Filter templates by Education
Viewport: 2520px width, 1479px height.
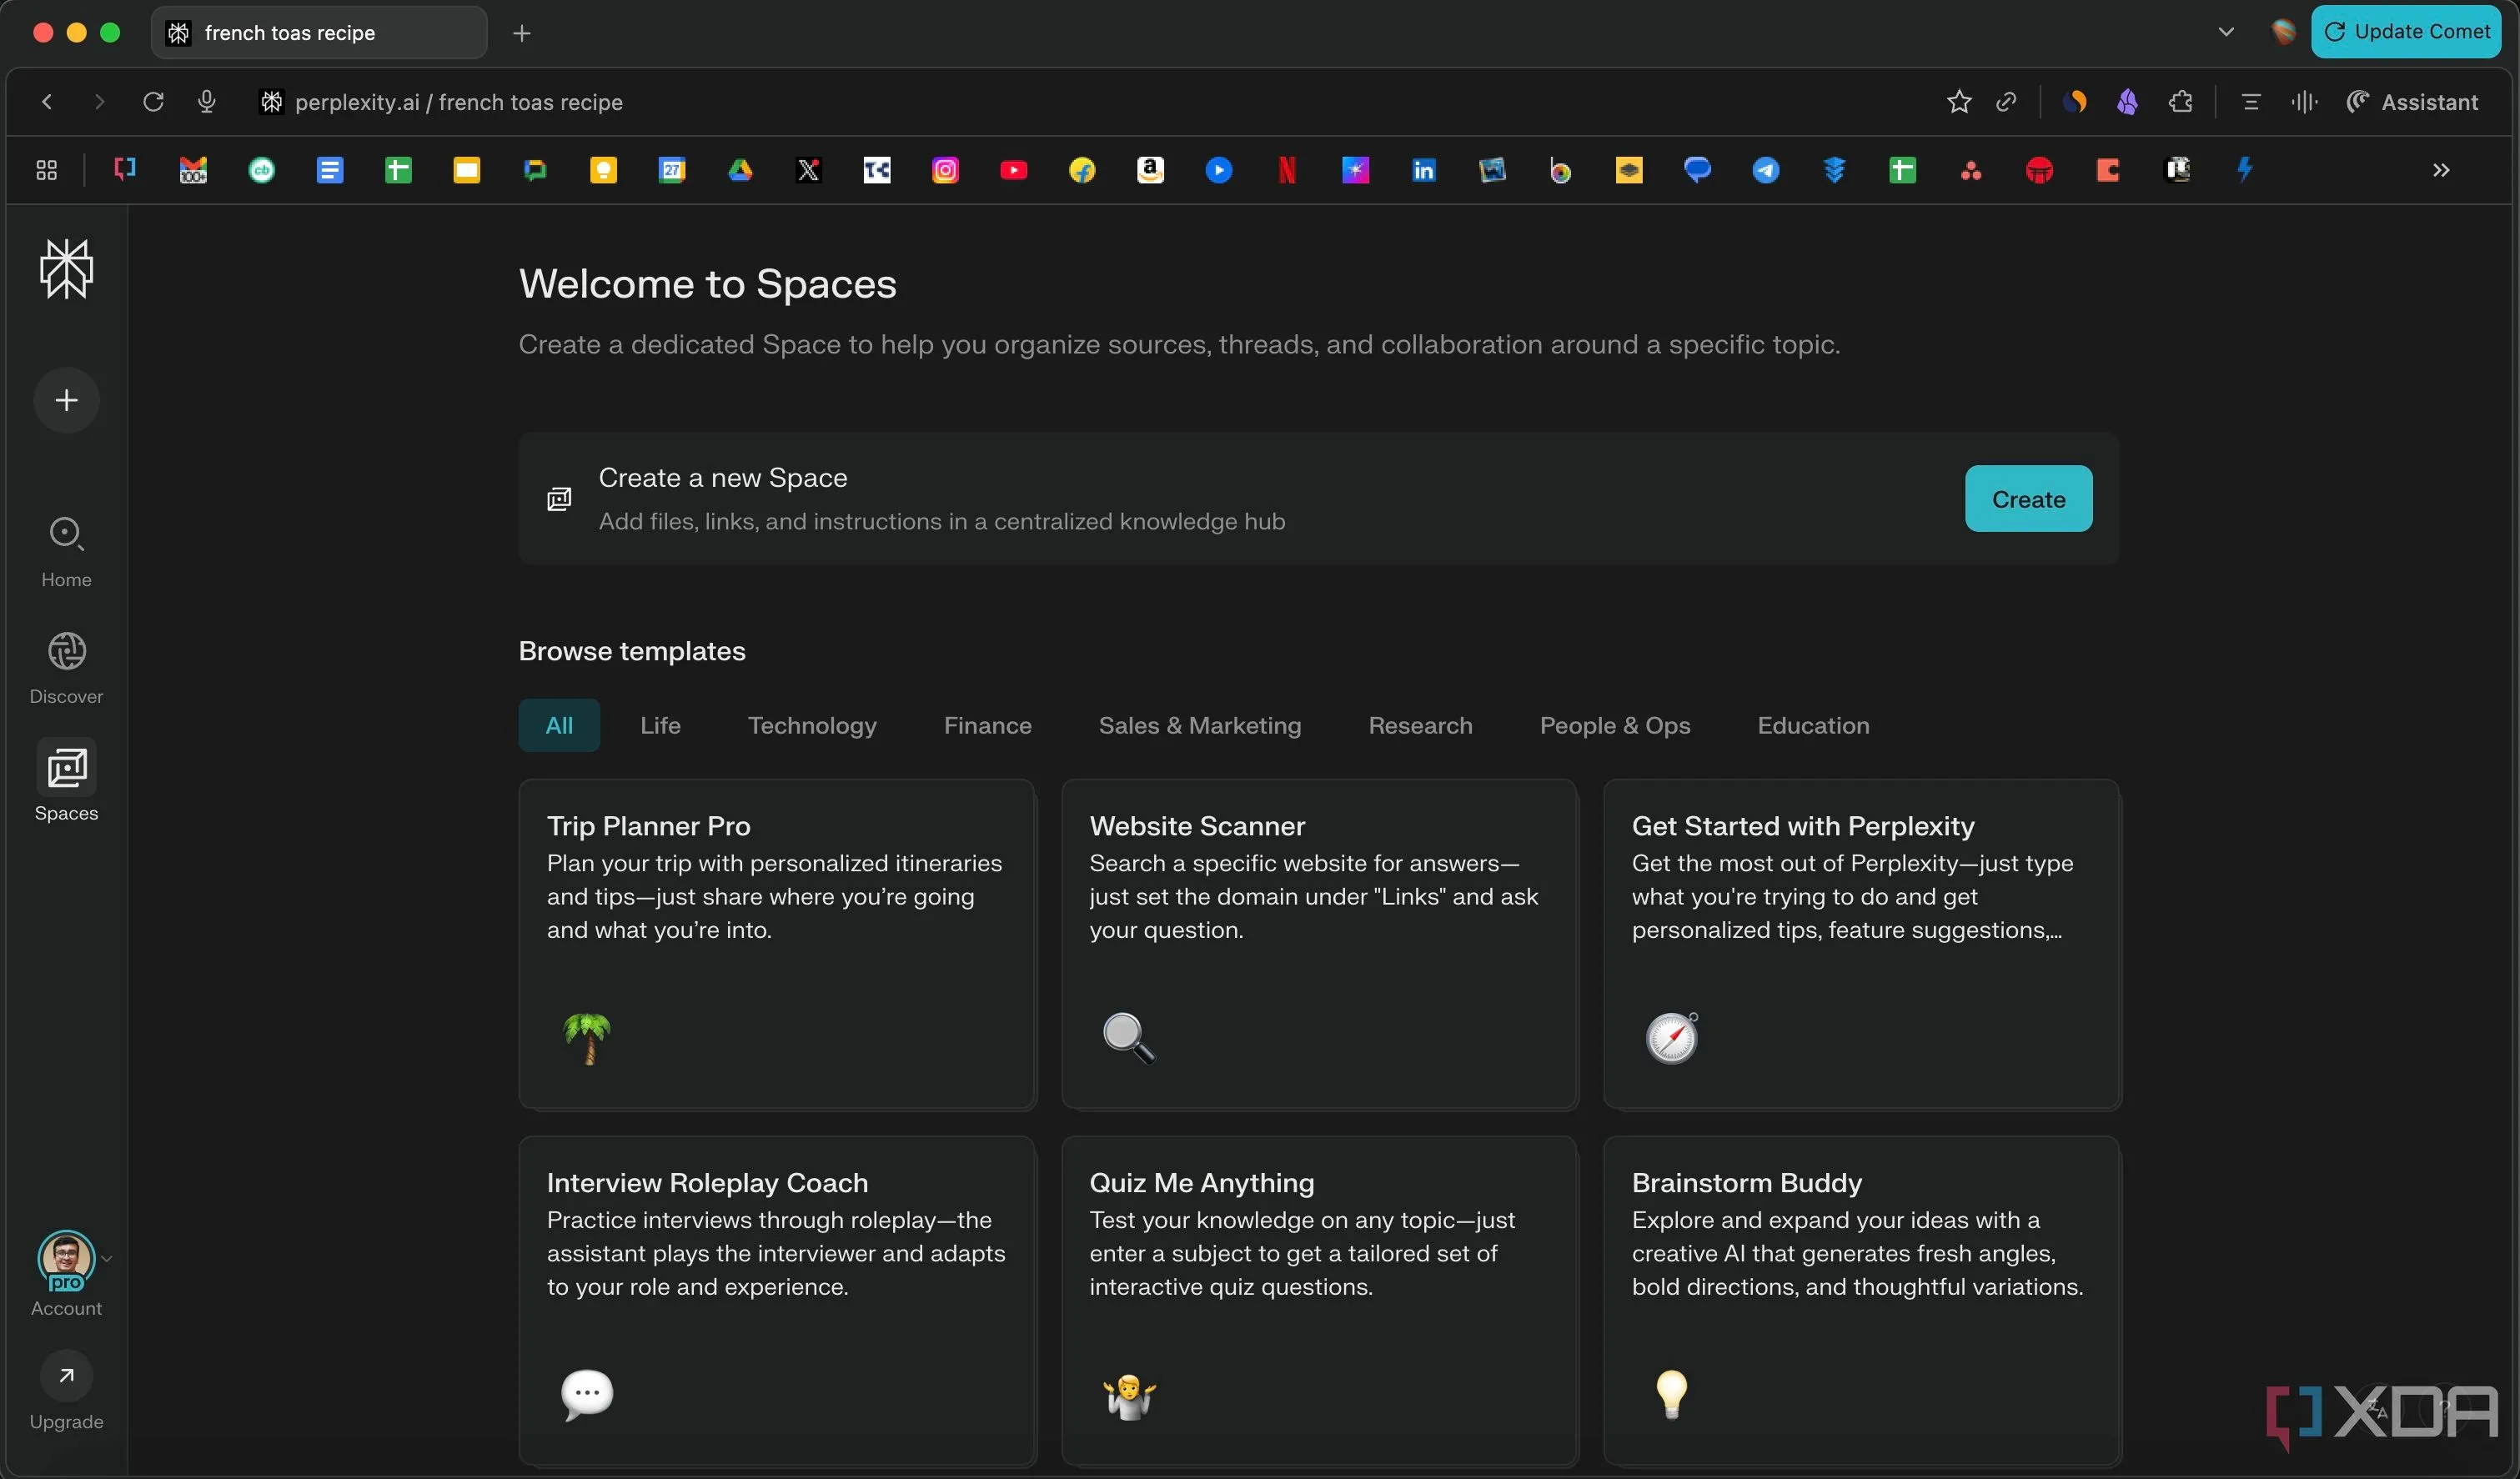click(x=1812, y=725)
